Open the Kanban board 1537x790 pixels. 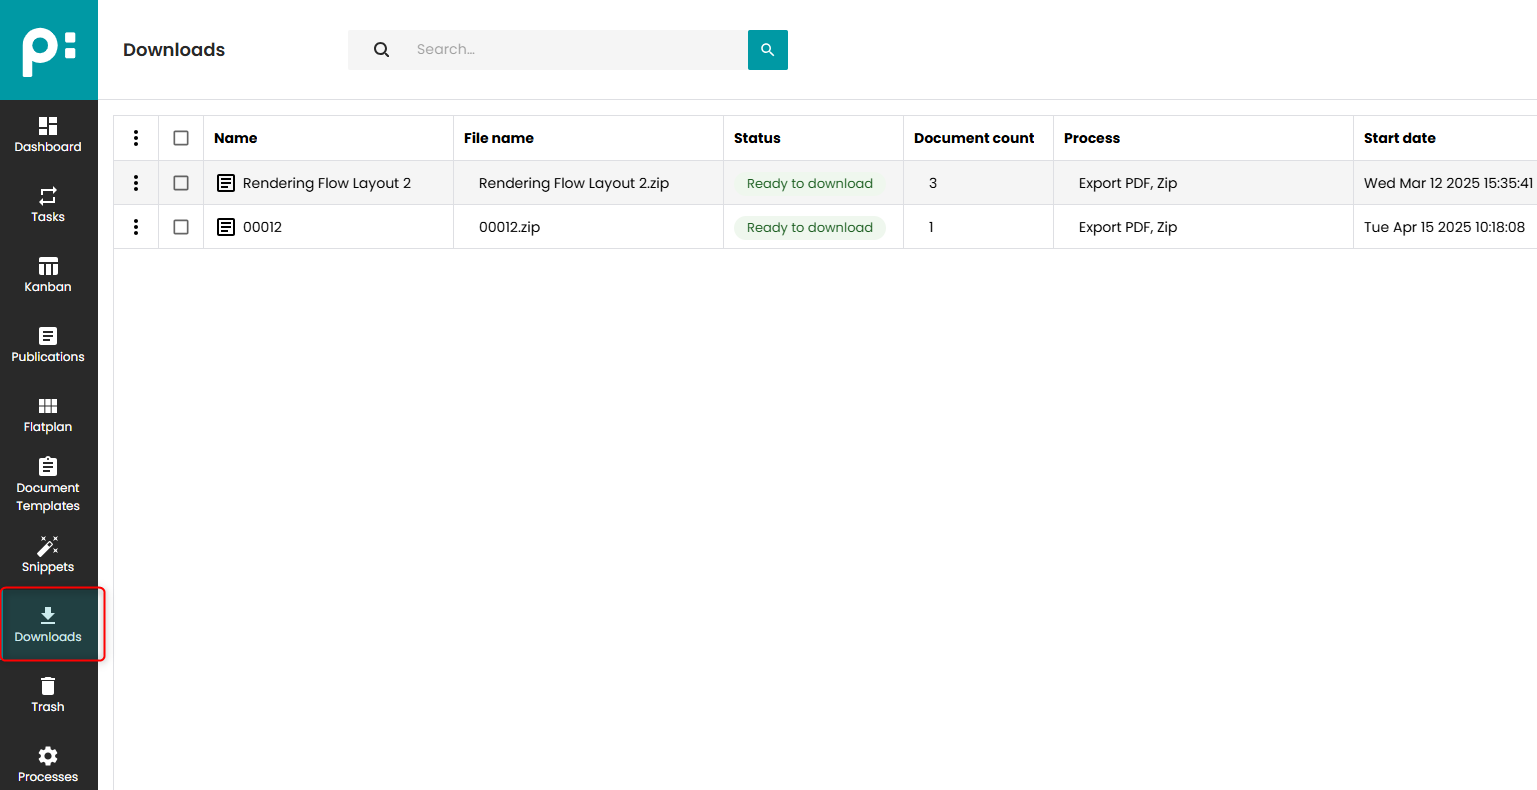(x=47, y=273)
